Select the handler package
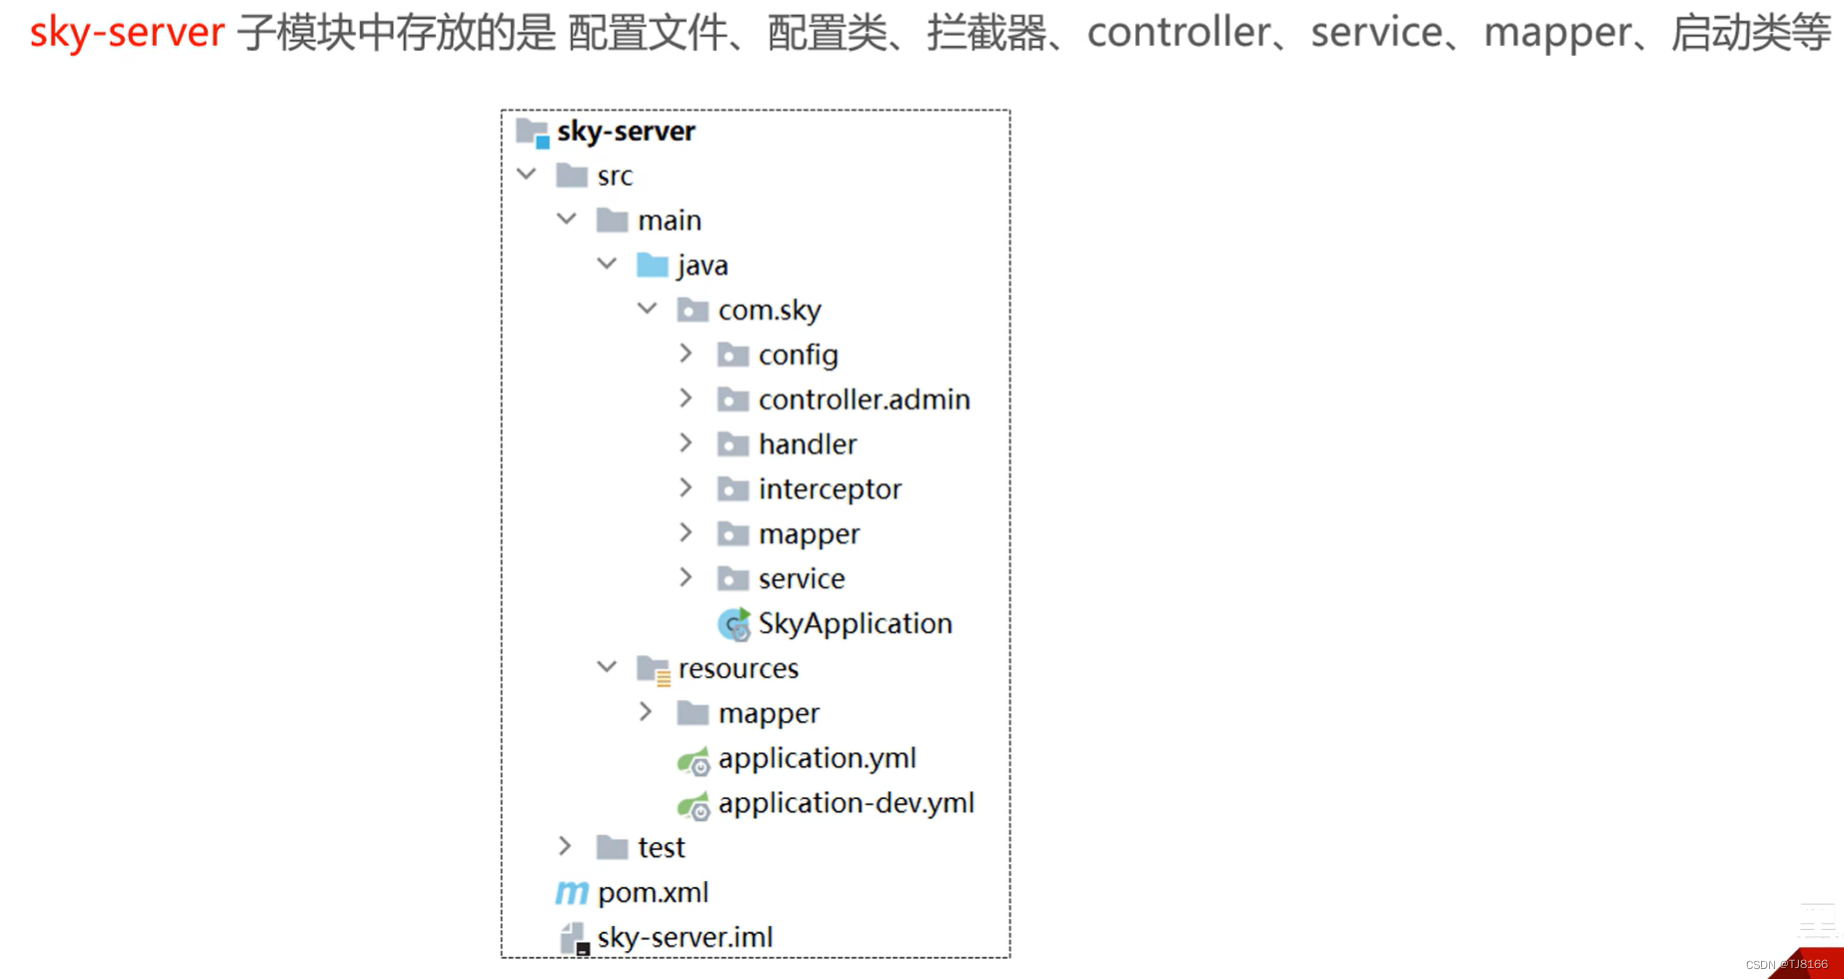Image resolution: width=1844 pixels, height=979 pixels. [807, 444]
